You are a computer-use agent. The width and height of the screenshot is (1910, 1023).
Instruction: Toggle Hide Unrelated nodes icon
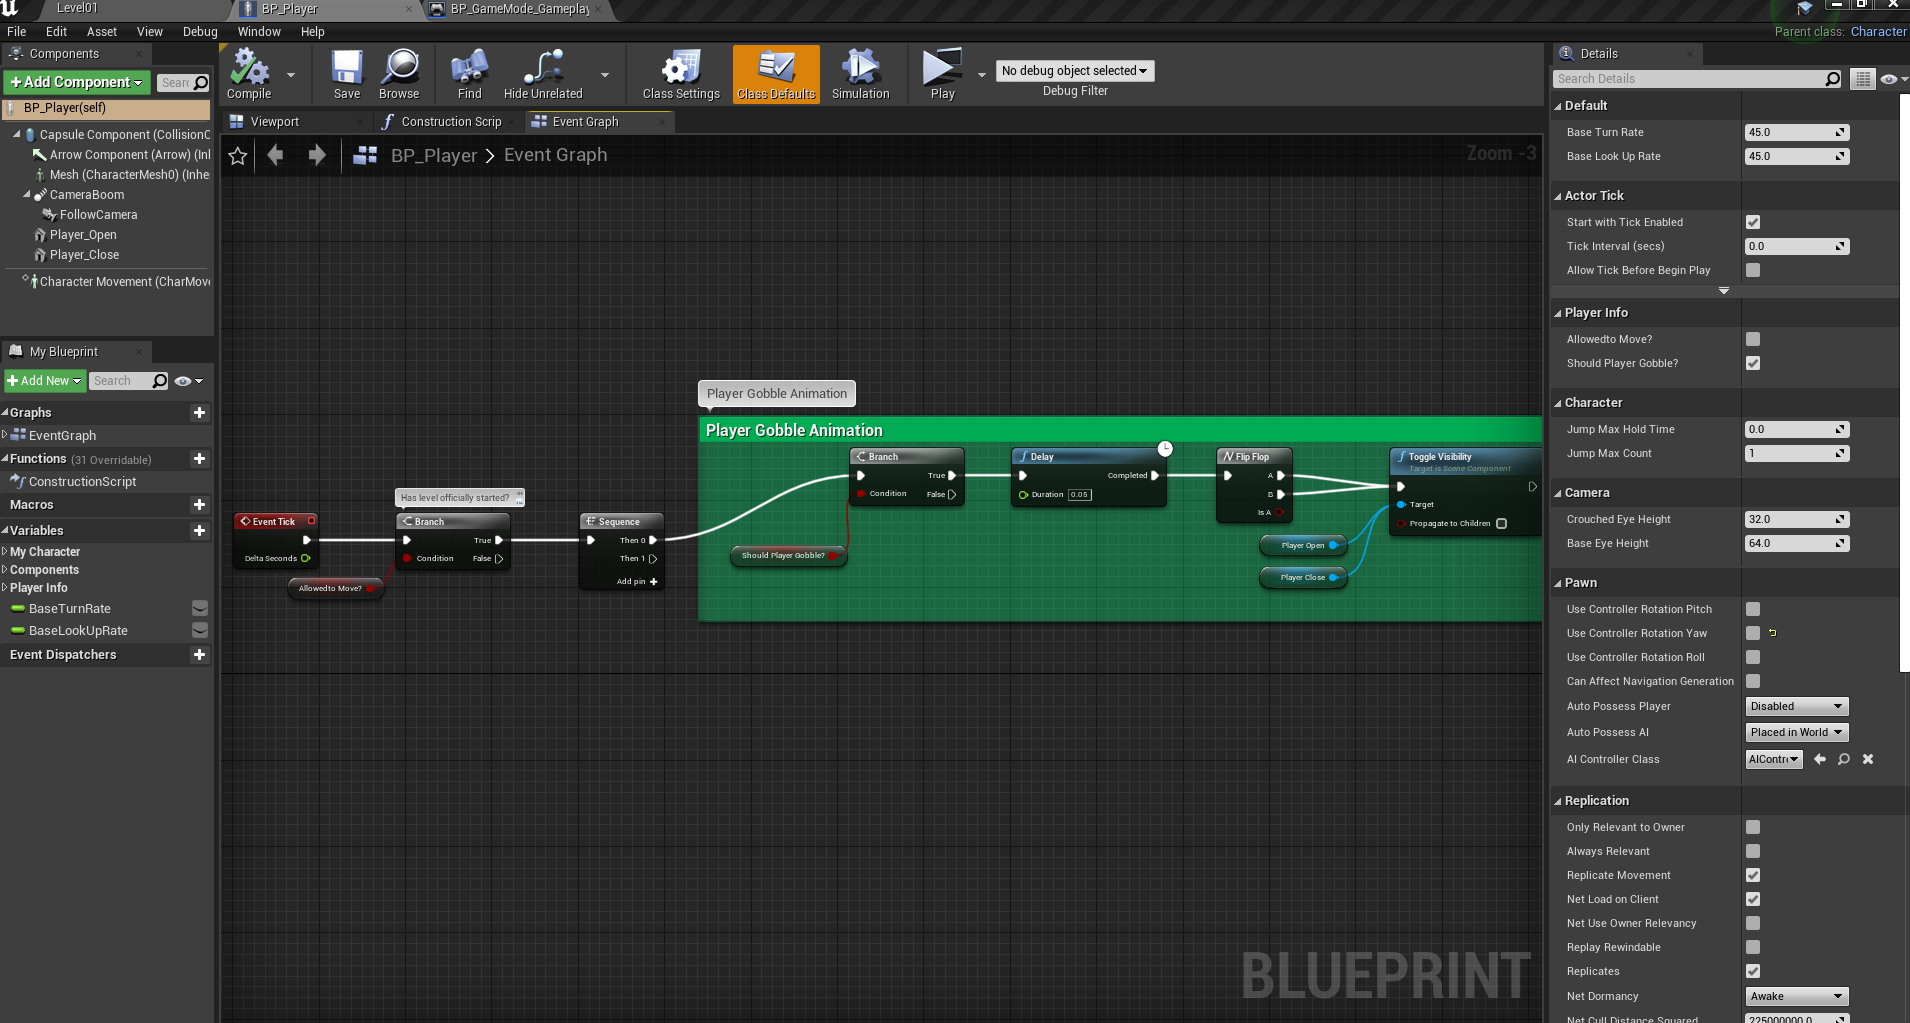click(x=542, y=68)
